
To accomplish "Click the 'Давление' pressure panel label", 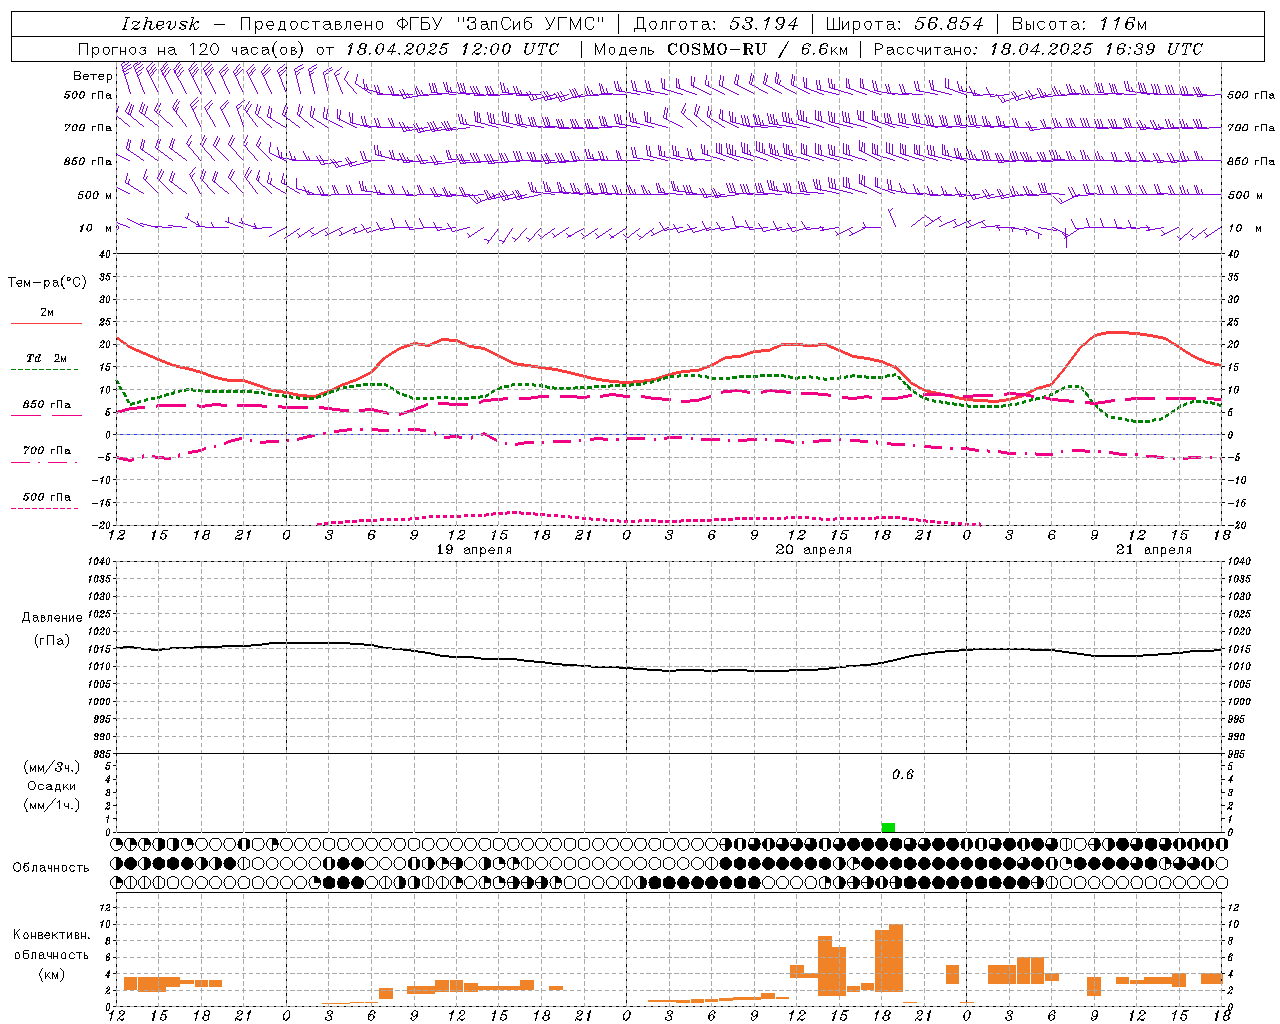I will (52, 618).
